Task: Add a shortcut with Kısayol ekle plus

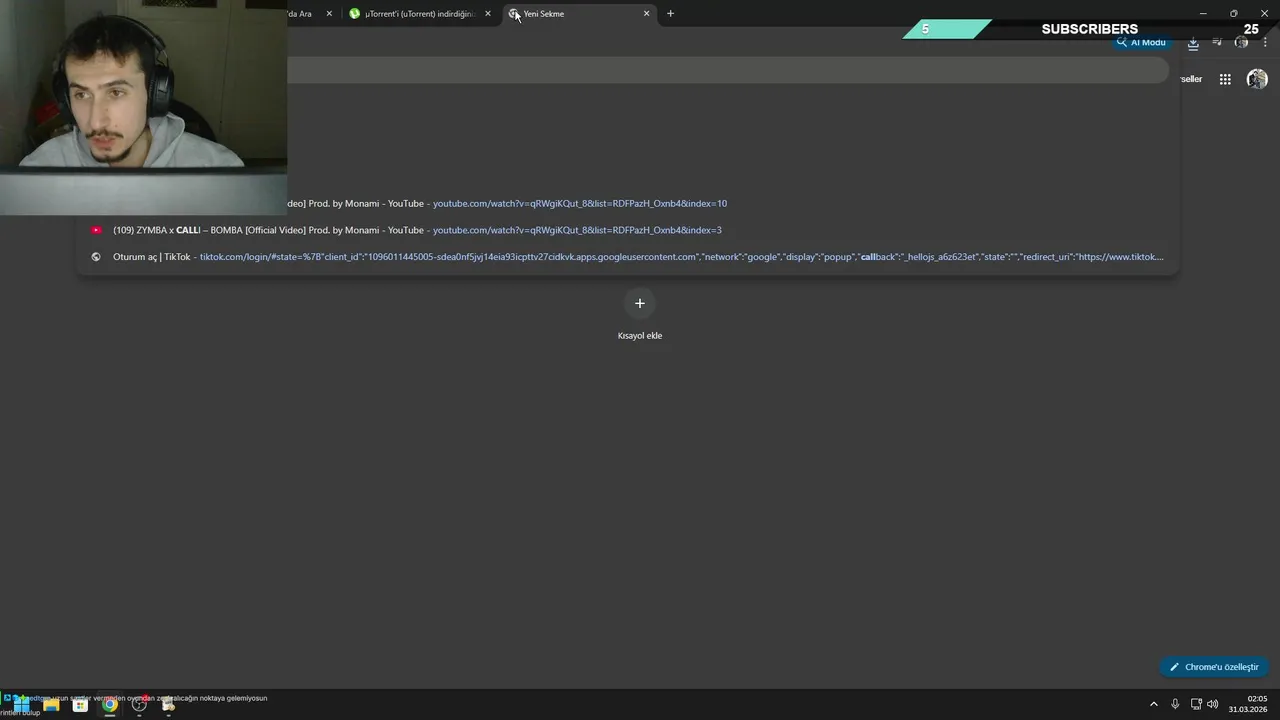Action: click(640, 303)
